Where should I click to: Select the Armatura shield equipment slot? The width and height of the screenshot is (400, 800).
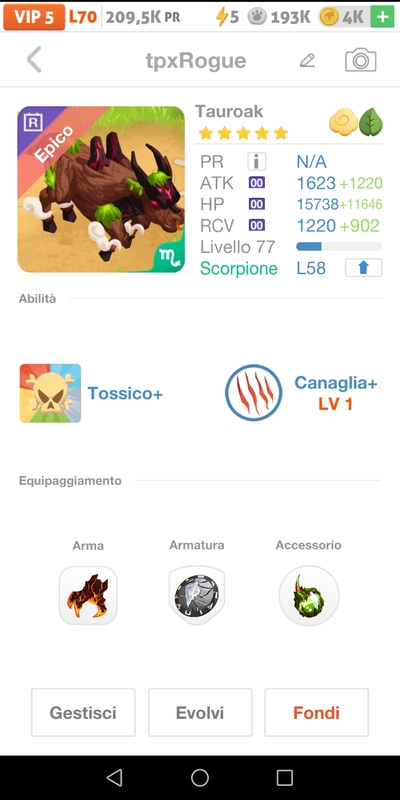(197, 595)
